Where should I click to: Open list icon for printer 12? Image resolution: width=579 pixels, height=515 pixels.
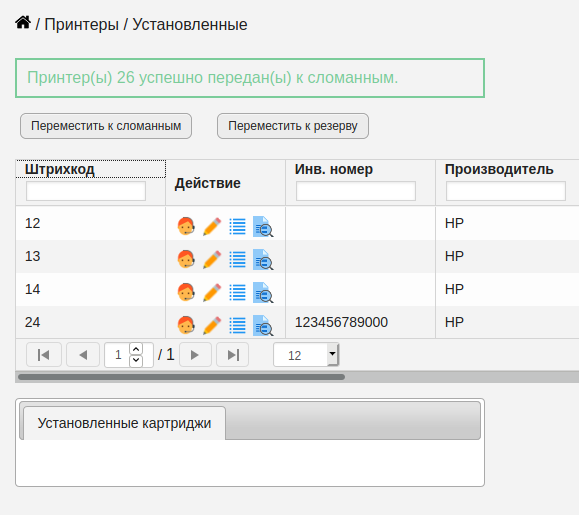(237, 226)
